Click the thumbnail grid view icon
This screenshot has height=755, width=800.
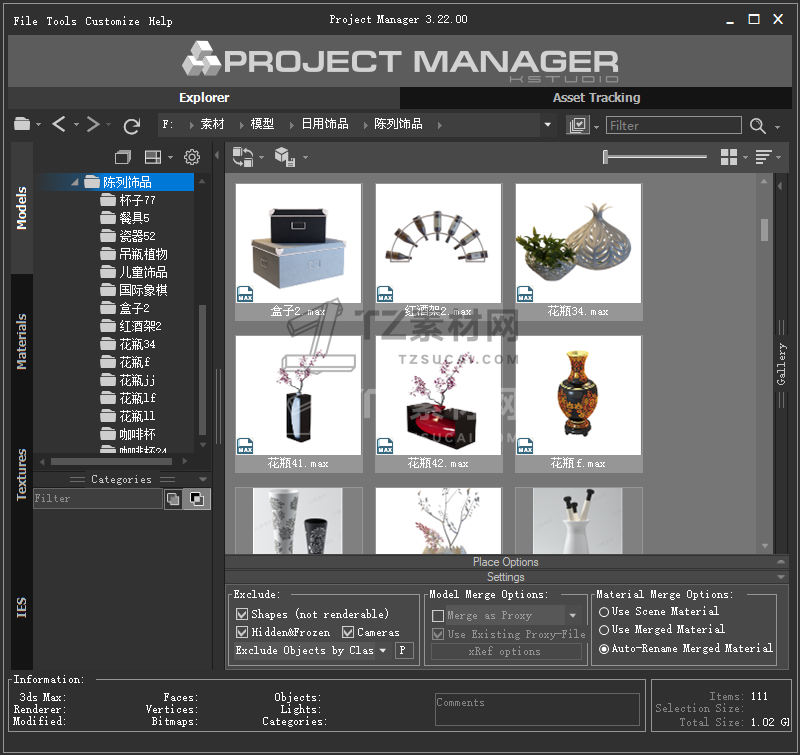[x=729, y=157]
